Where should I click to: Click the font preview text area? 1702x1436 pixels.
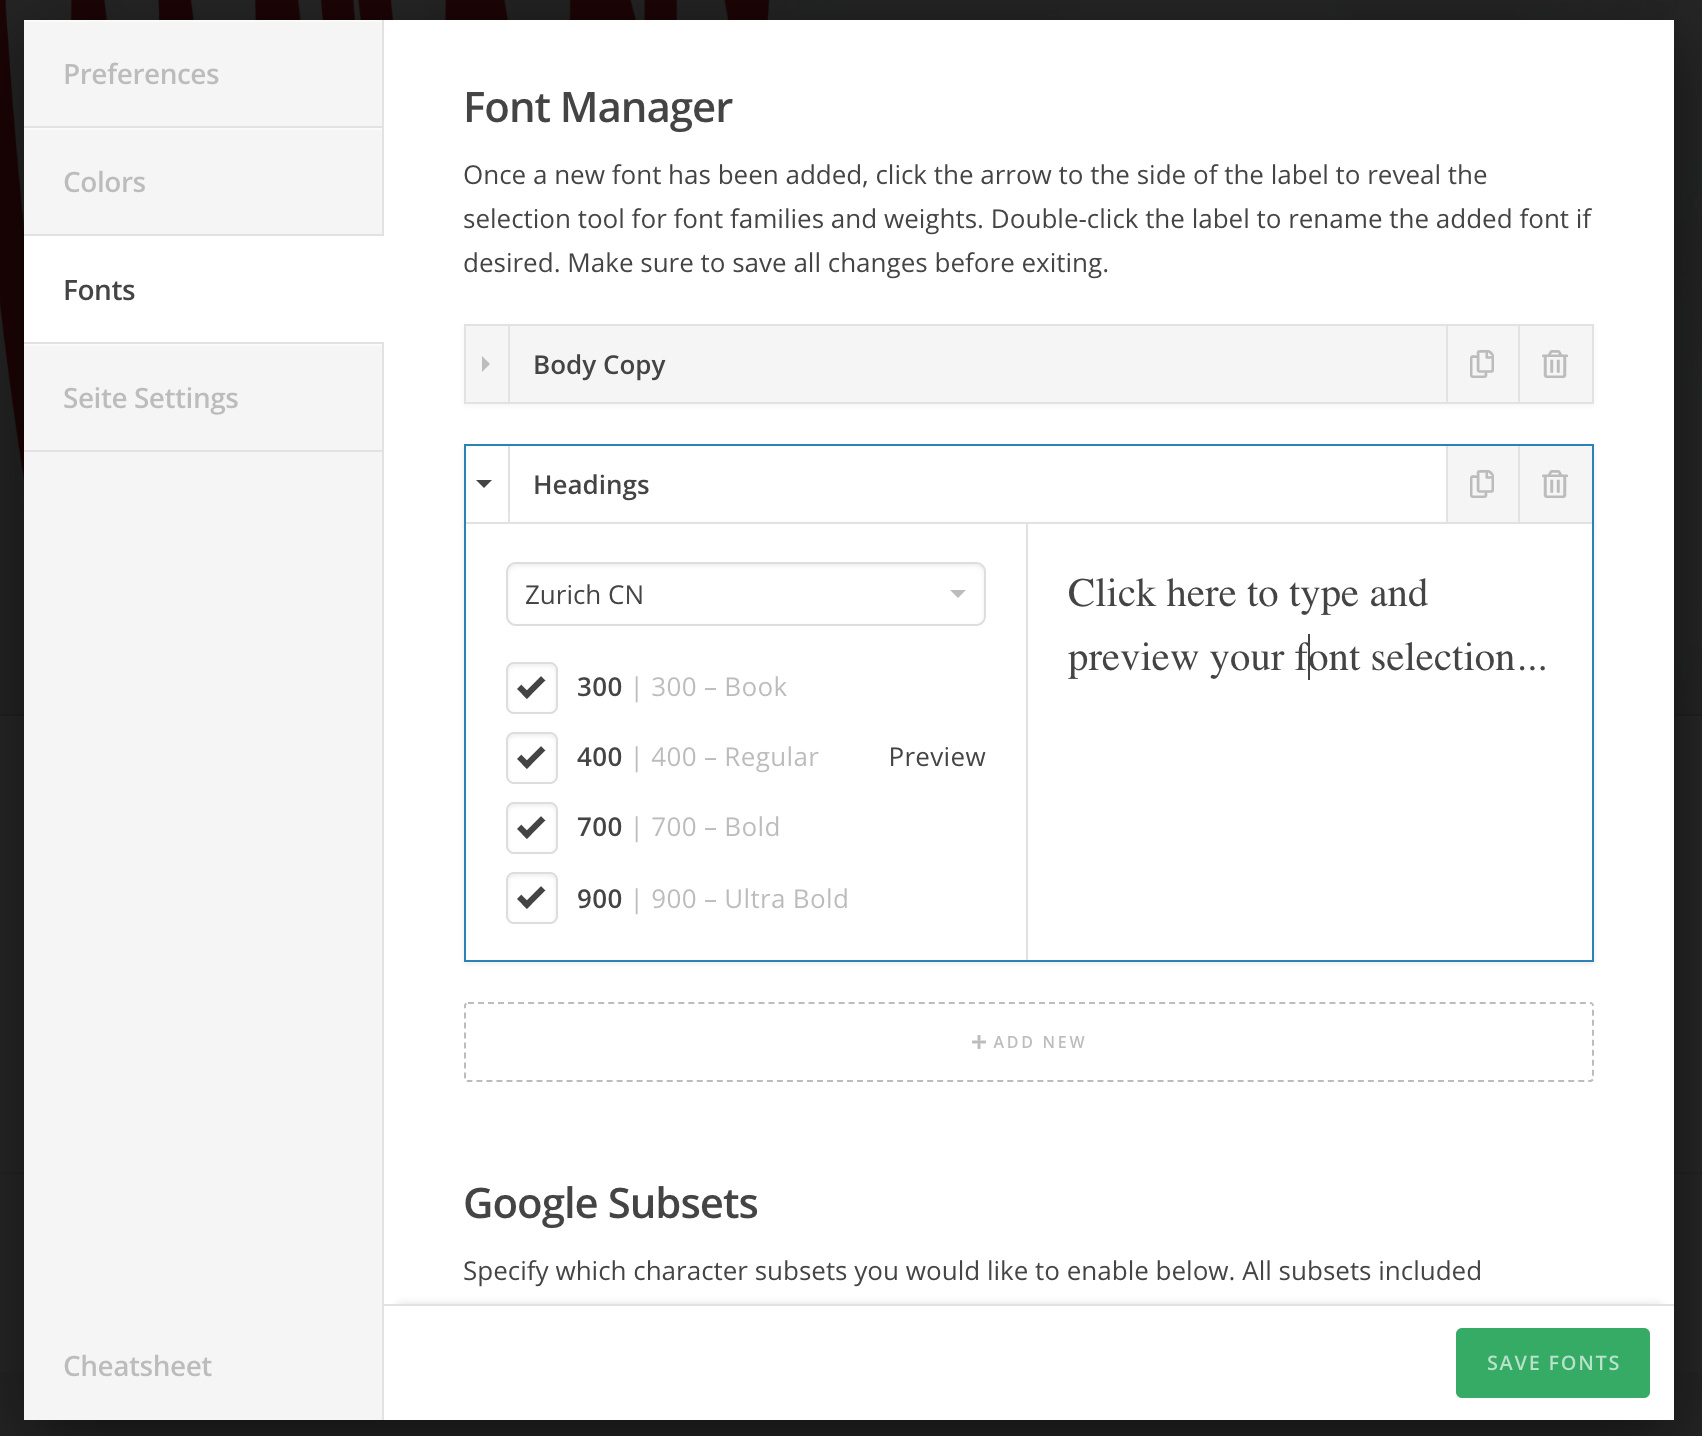coord(1310,741)
